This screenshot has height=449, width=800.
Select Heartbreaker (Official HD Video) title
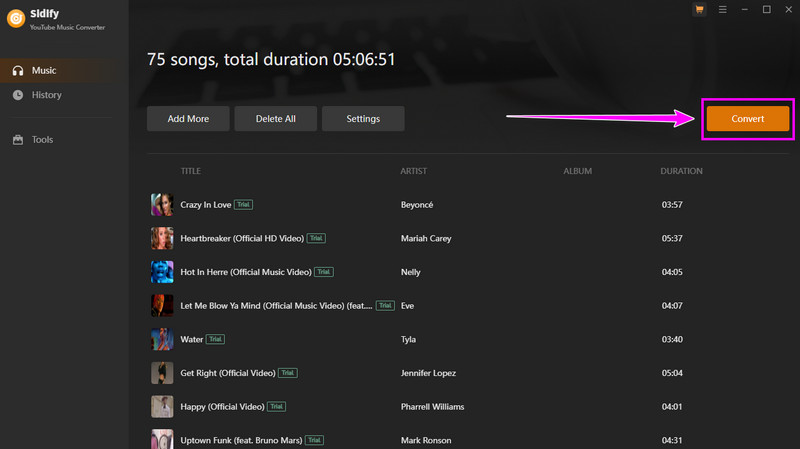tap(242, 238)
